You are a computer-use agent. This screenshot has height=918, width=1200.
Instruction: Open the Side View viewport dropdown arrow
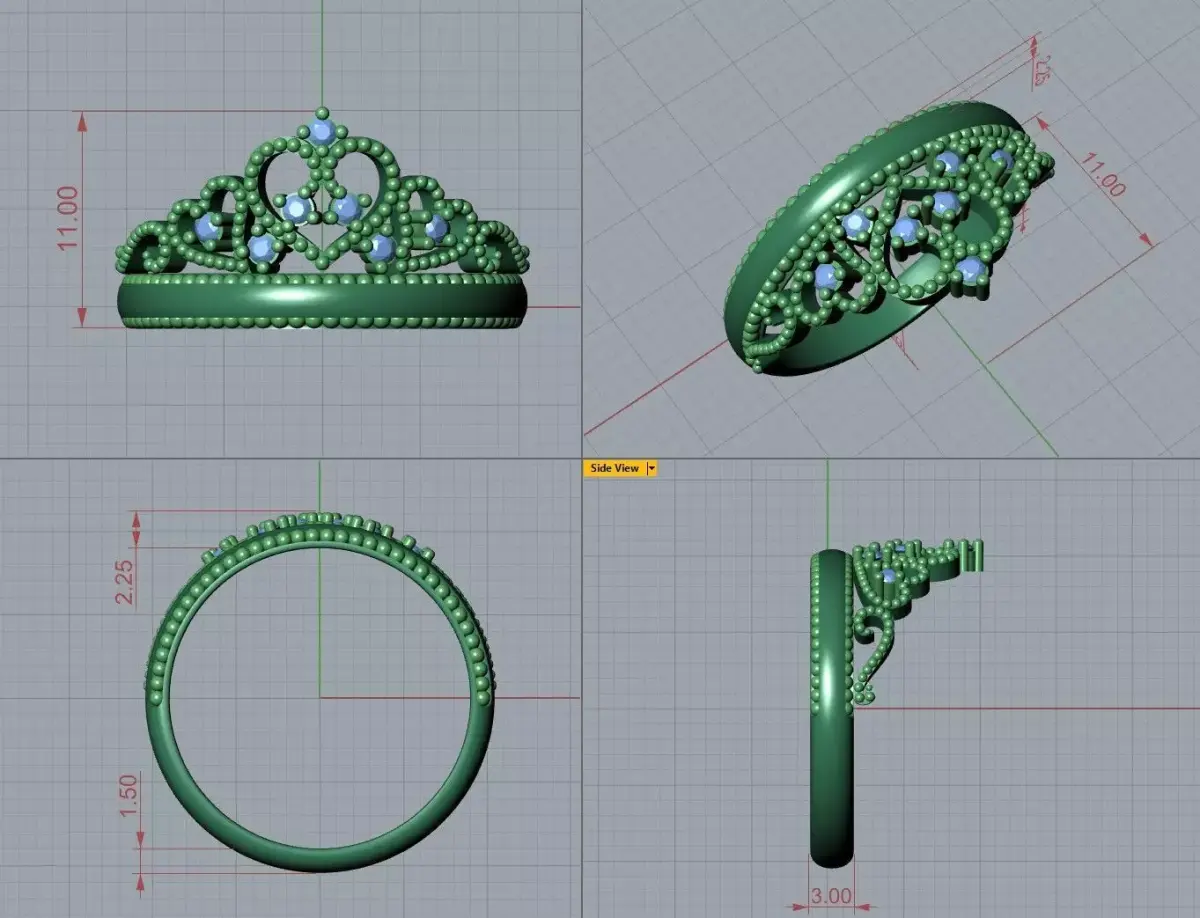pyautogui.click(x=652, y=468)
